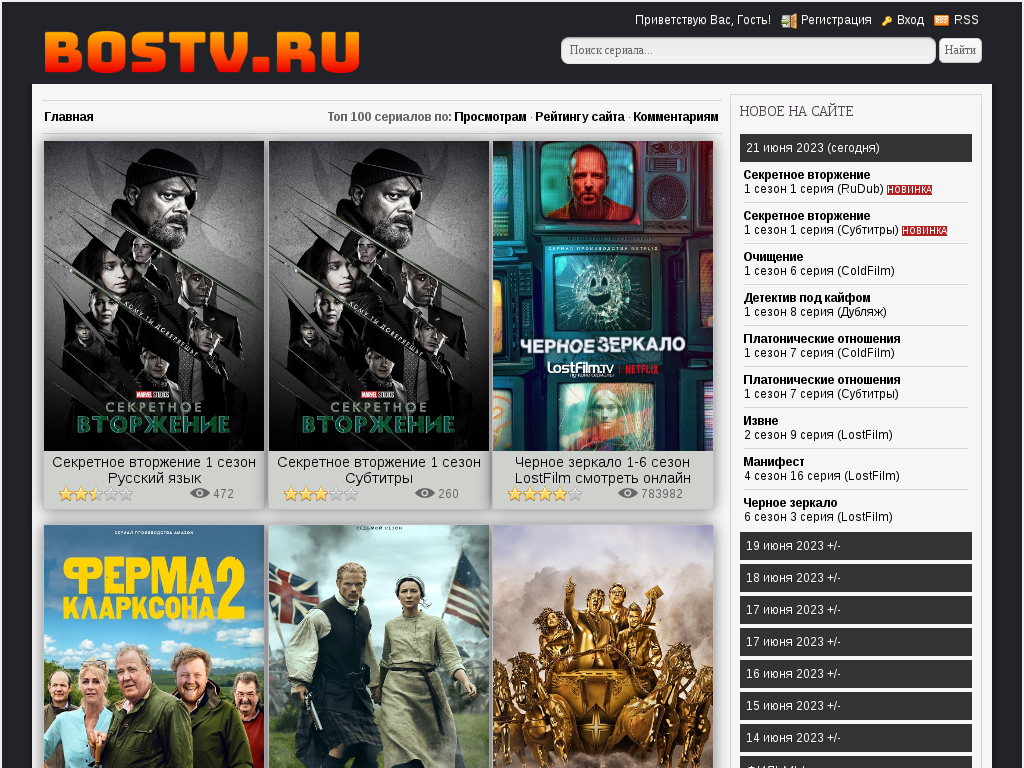The height and width of the screenshot is (768, 1024).
Task: Click the key icon next to Вход
Action: coord(887,21)
